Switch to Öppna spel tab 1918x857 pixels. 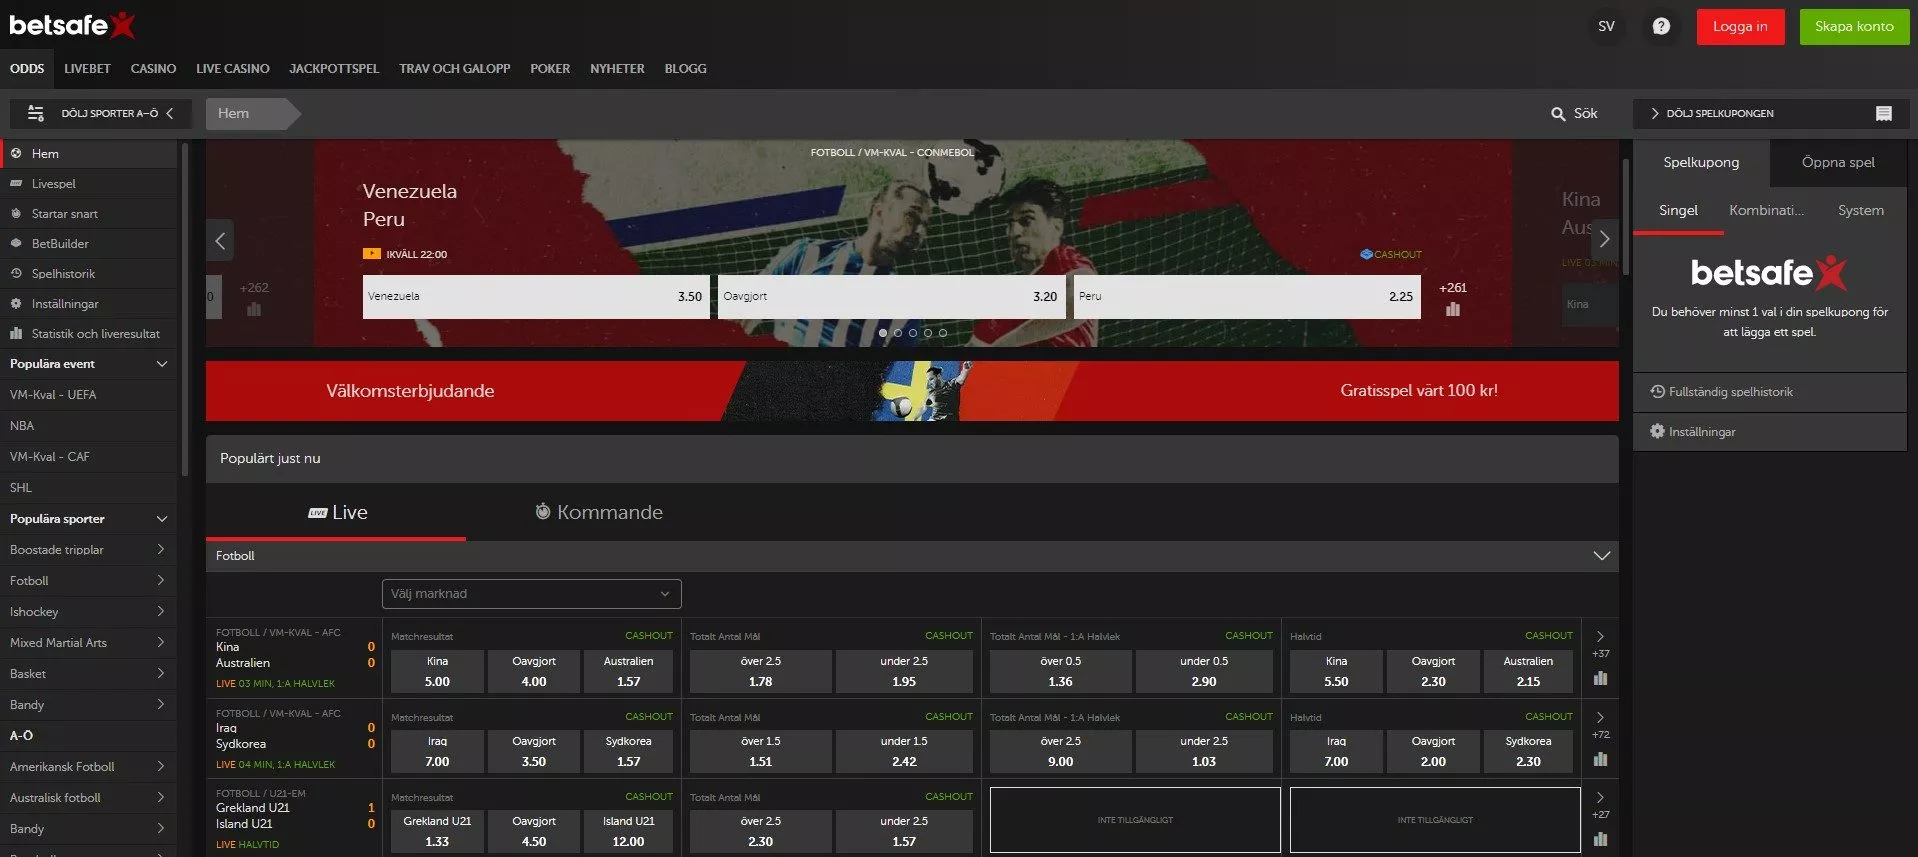tap(1838, 163)
